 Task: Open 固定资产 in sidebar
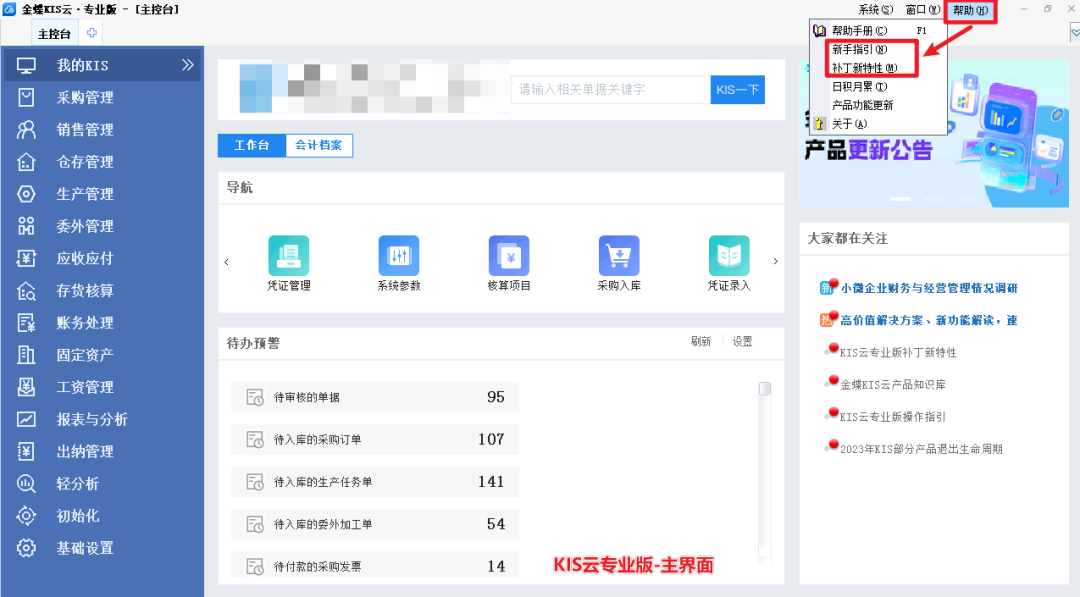pos(85,355)
